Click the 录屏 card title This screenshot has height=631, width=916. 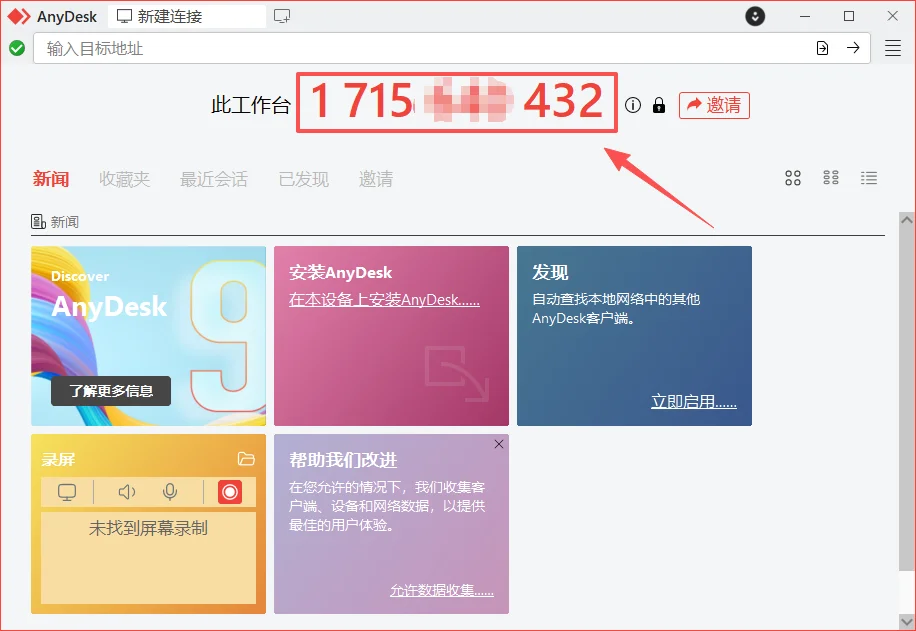[x=58, y=459]
